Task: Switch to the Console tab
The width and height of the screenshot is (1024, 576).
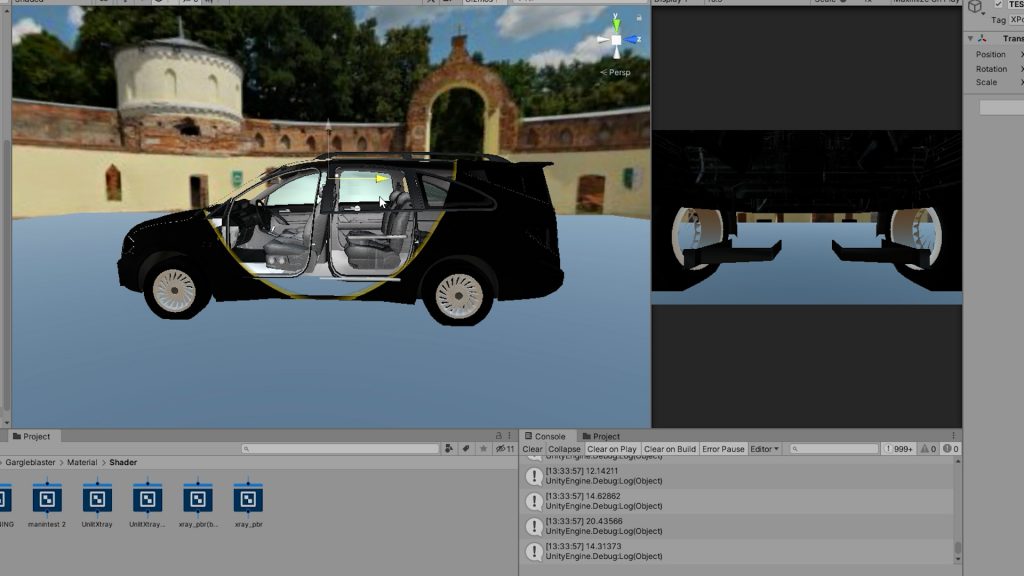Action: [545, 436]
